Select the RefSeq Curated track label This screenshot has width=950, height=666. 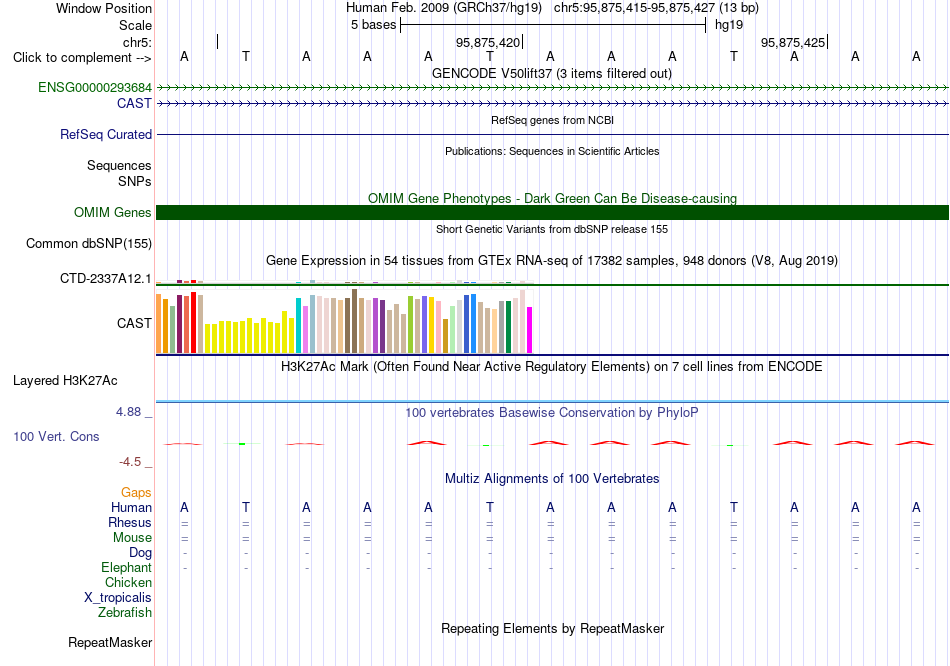(105, 135)
